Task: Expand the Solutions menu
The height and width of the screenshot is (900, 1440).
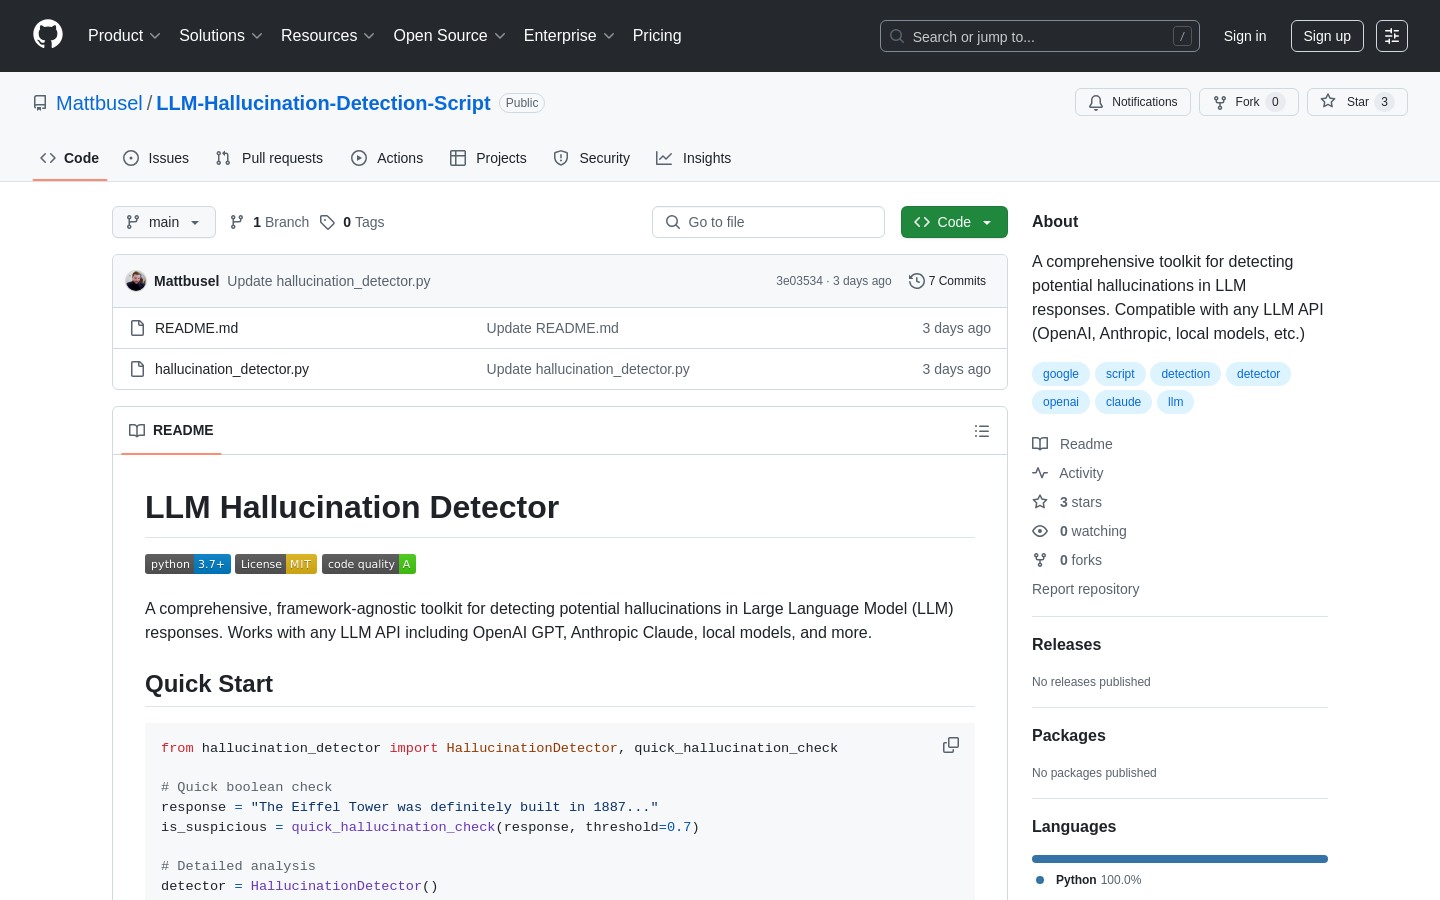Action: (x=221, y=36)
